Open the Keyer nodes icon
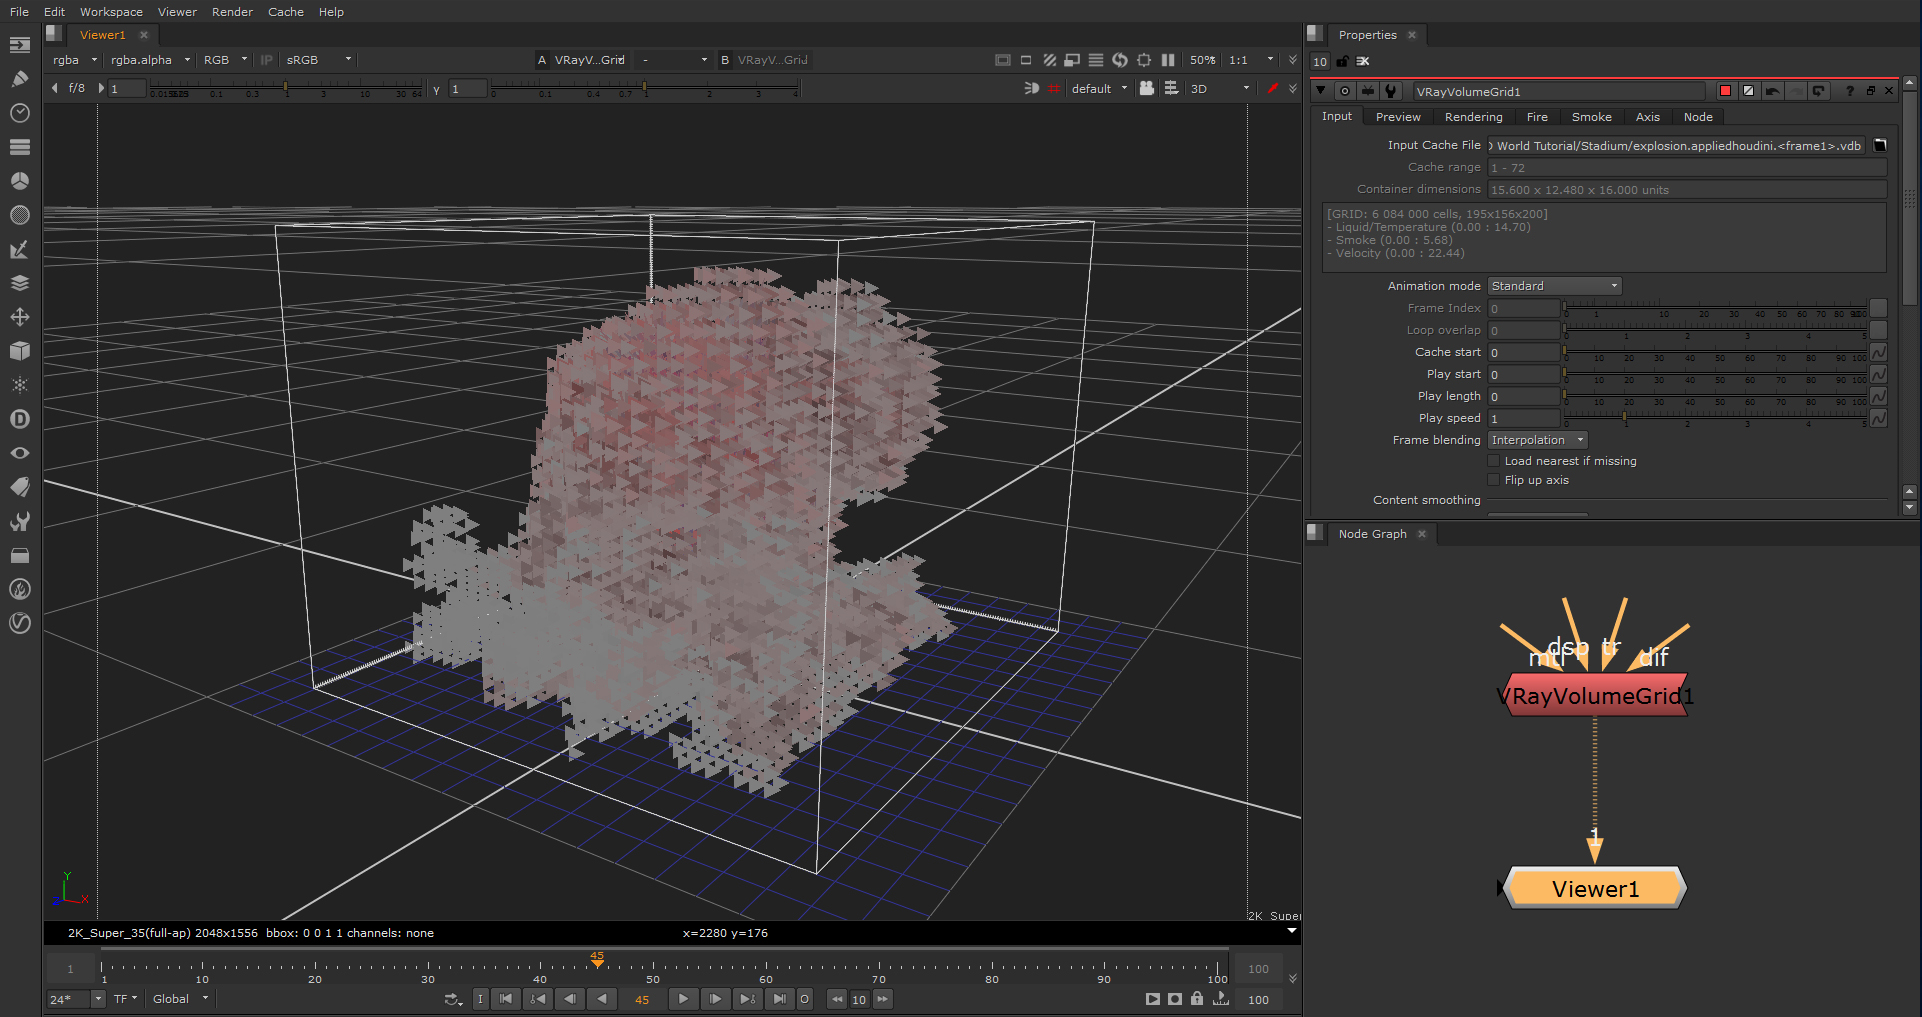 point(19,249)
